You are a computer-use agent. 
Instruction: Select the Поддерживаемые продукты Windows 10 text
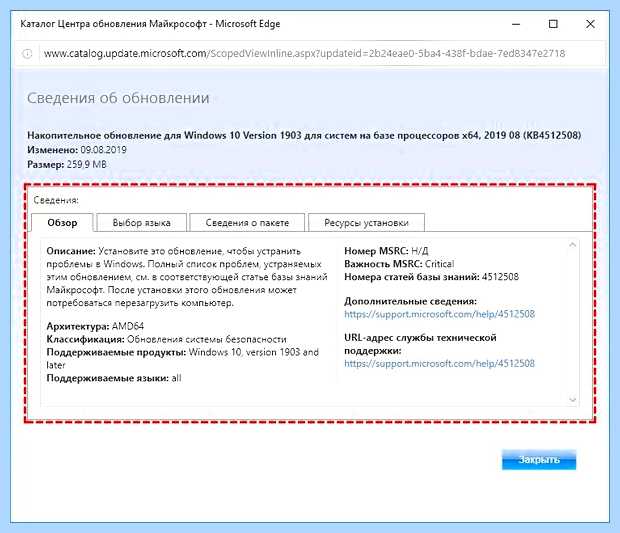click(182, 358)
